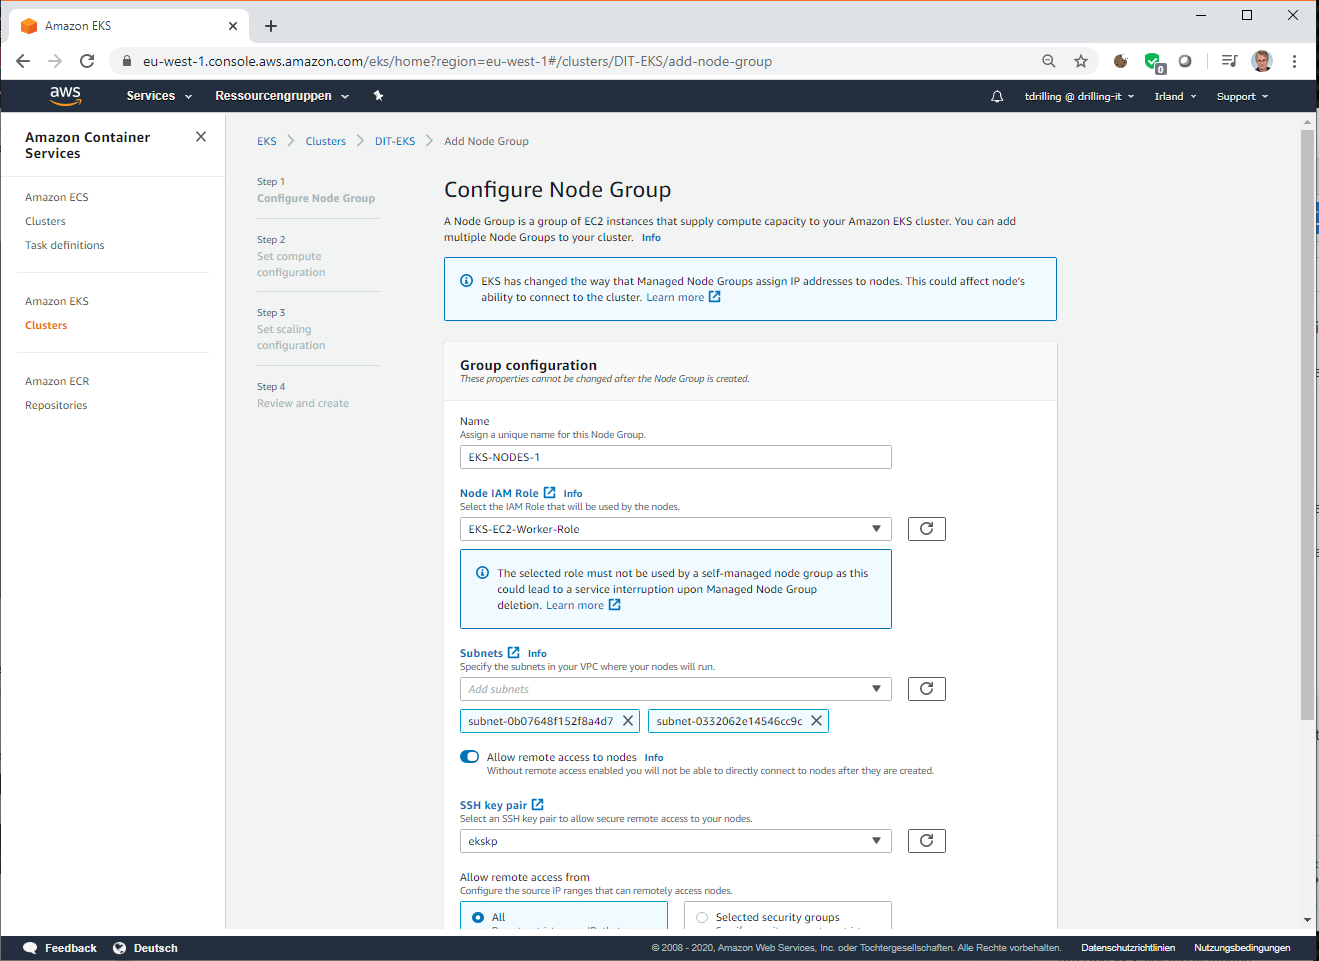Open the SSH key pair ekskp dropdown
Screen dimensions: 1319x961
(676, 841)
